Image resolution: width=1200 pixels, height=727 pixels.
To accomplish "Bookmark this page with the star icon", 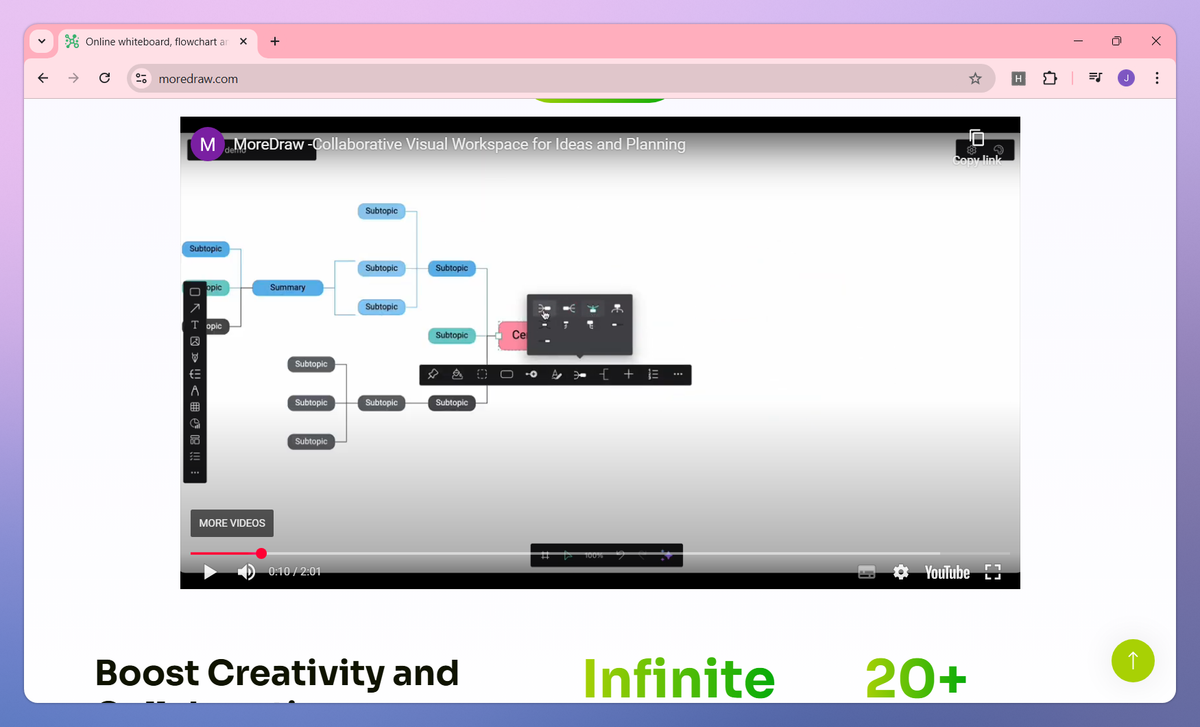I will 975,78.
